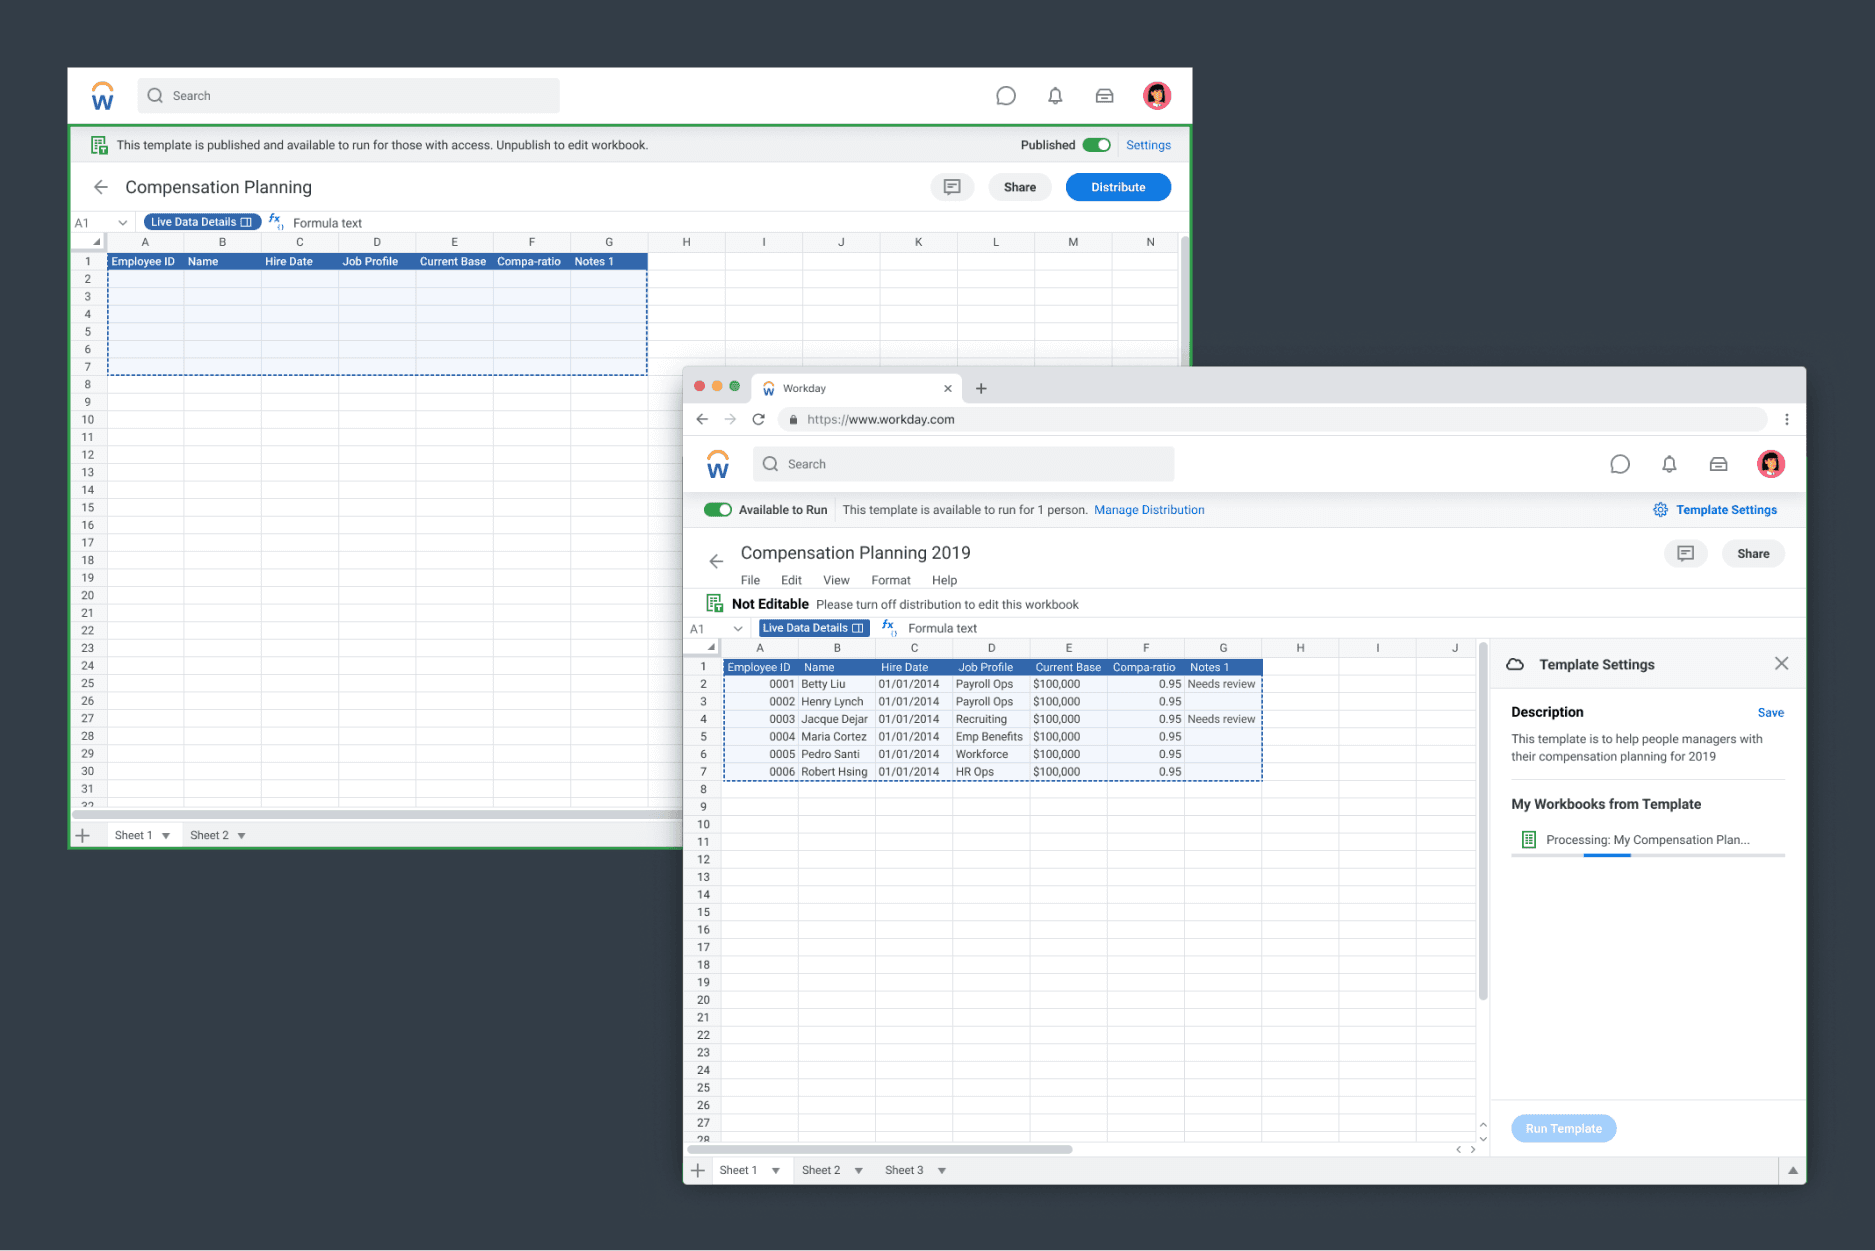Reload the Workday browser page
Image resolution: width=1875 pixels, height=1251 pixels.
point(758,419)
